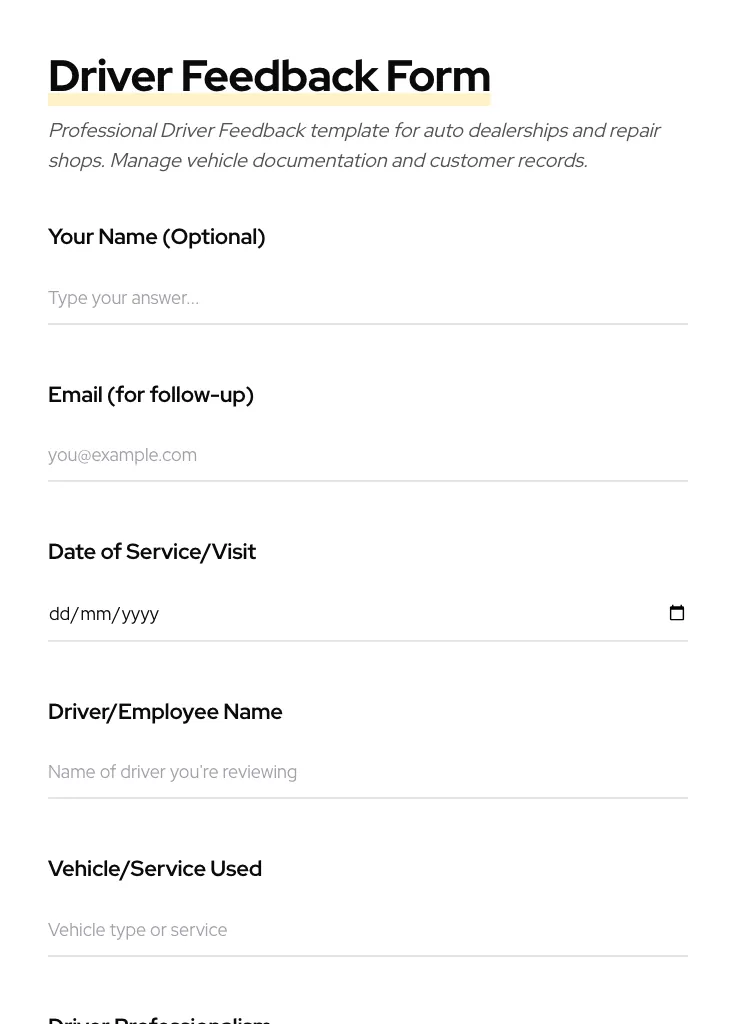Image resolution: width=736 pixels, height=1024 pixels.
Task: Select the yyyy year segment of date
Action: click(140, 614)
